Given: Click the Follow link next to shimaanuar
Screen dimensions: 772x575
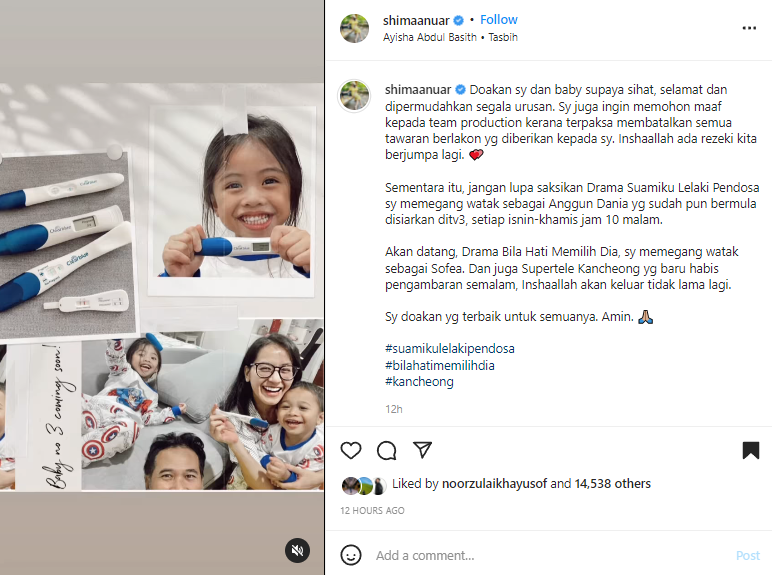Looking at the screenshot, I should point(499,20).
